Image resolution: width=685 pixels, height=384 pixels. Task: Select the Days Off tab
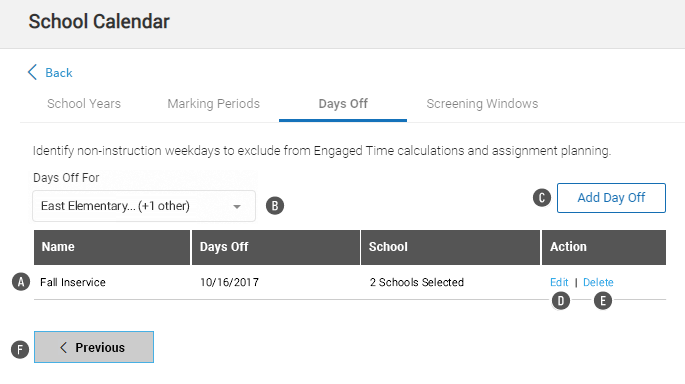coord(343,104)
